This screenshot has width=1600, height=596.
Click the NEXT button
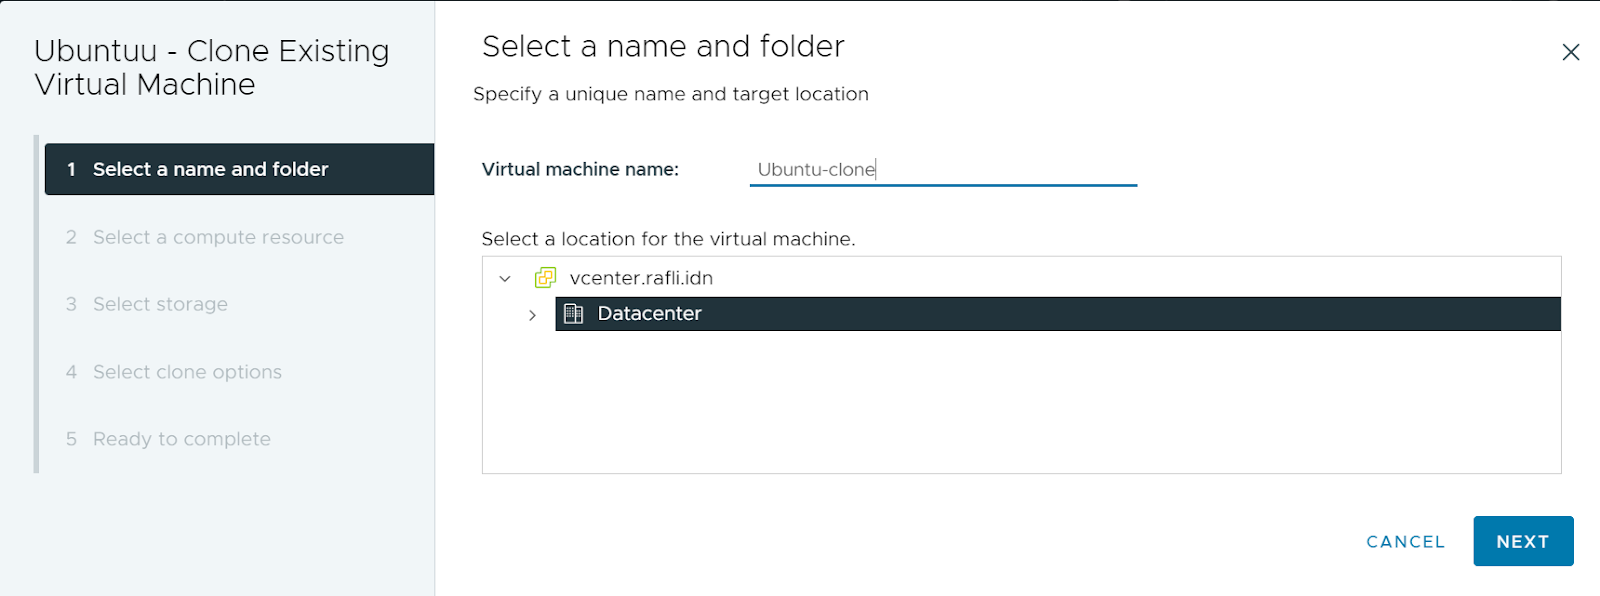[1523, 541]
